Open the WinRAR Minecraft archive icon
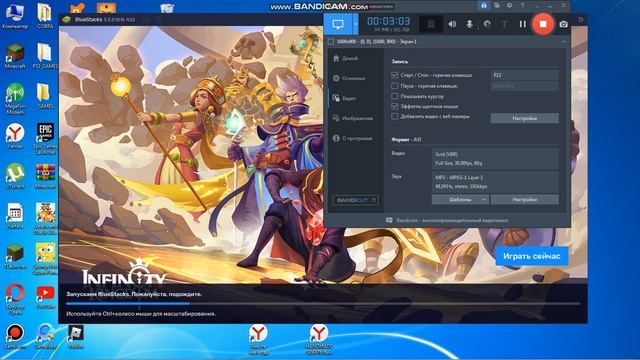Image resolution: width=640 pixels, height=360 pixels. point(45,176)
